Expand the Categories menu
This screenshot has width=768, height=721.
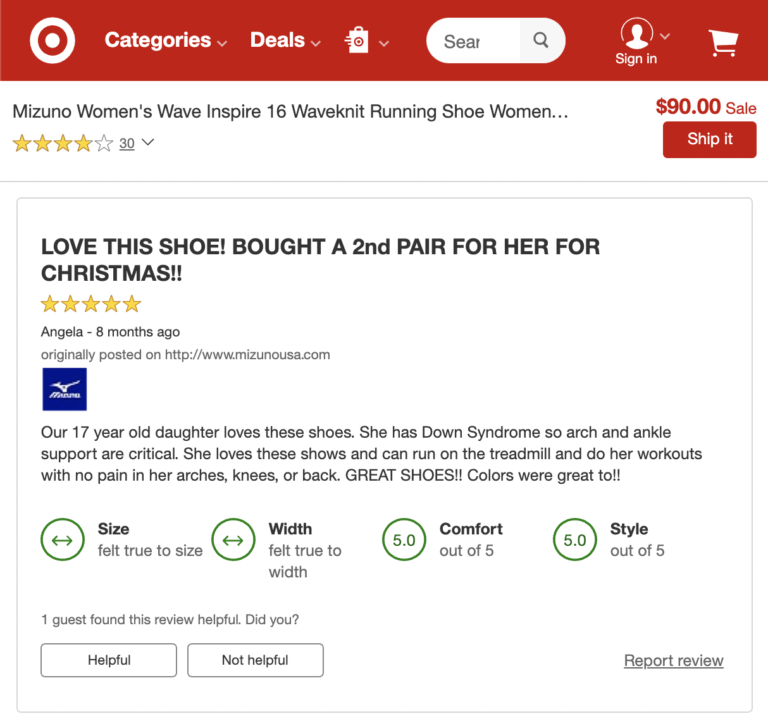pos(165,41)
